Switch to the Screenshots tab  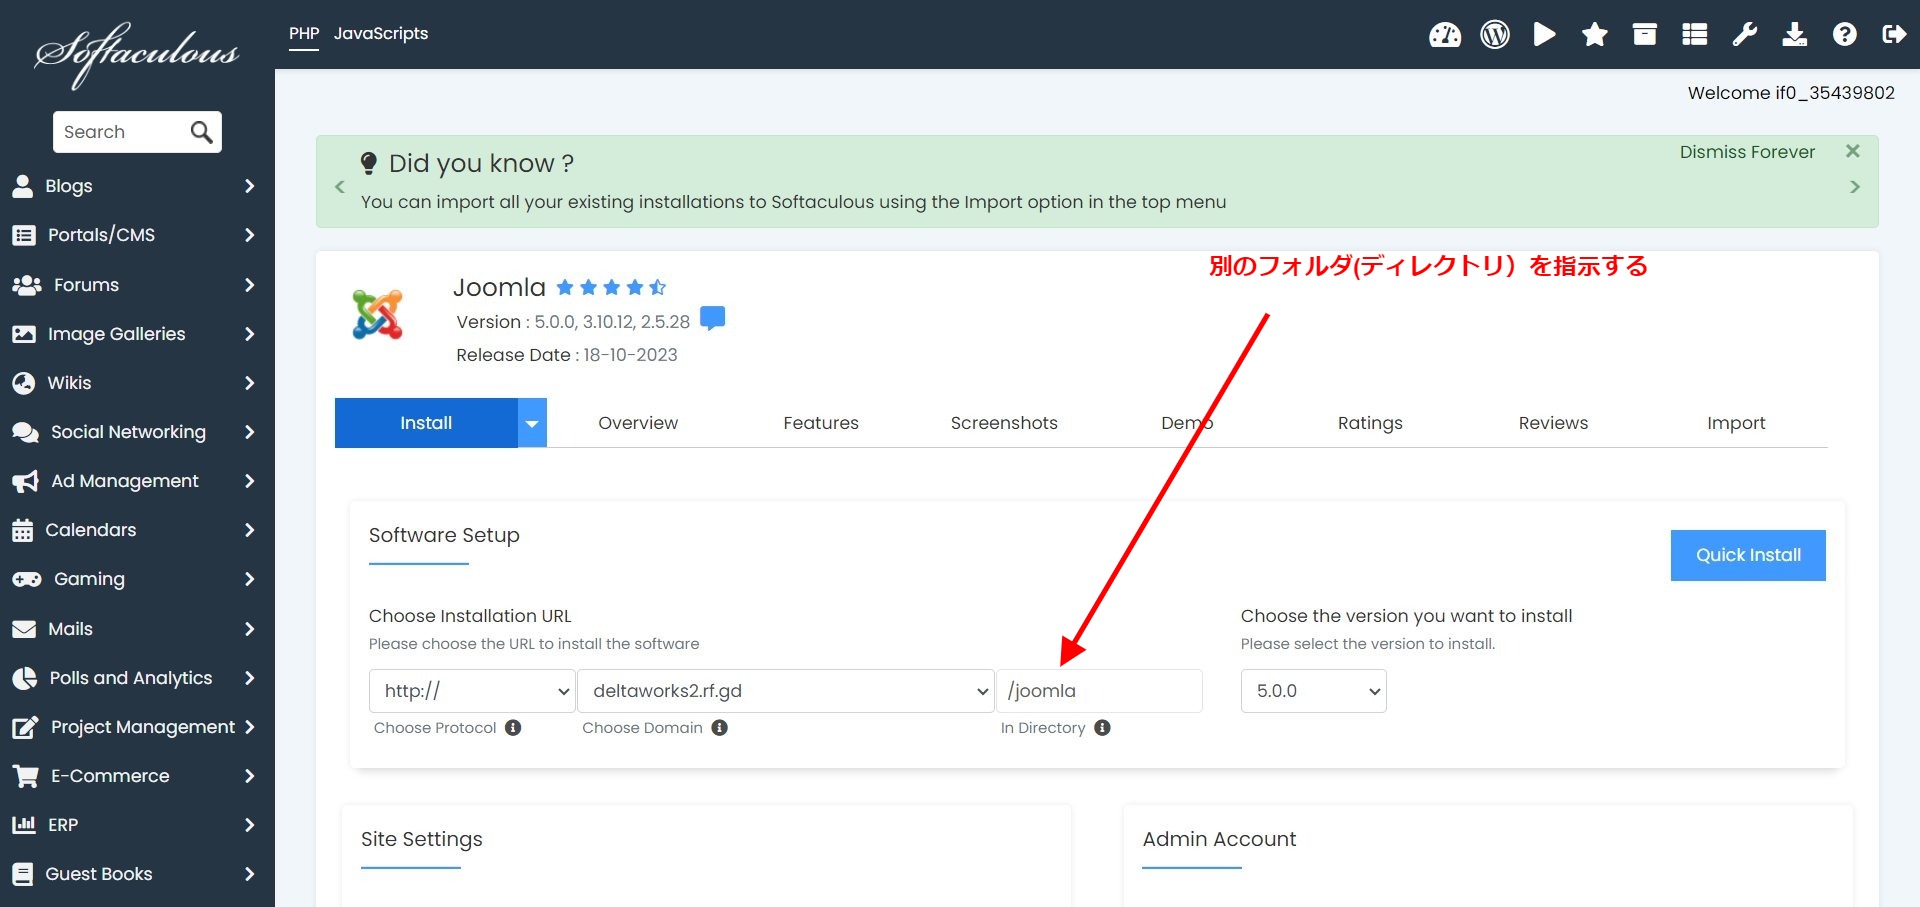1003,423
